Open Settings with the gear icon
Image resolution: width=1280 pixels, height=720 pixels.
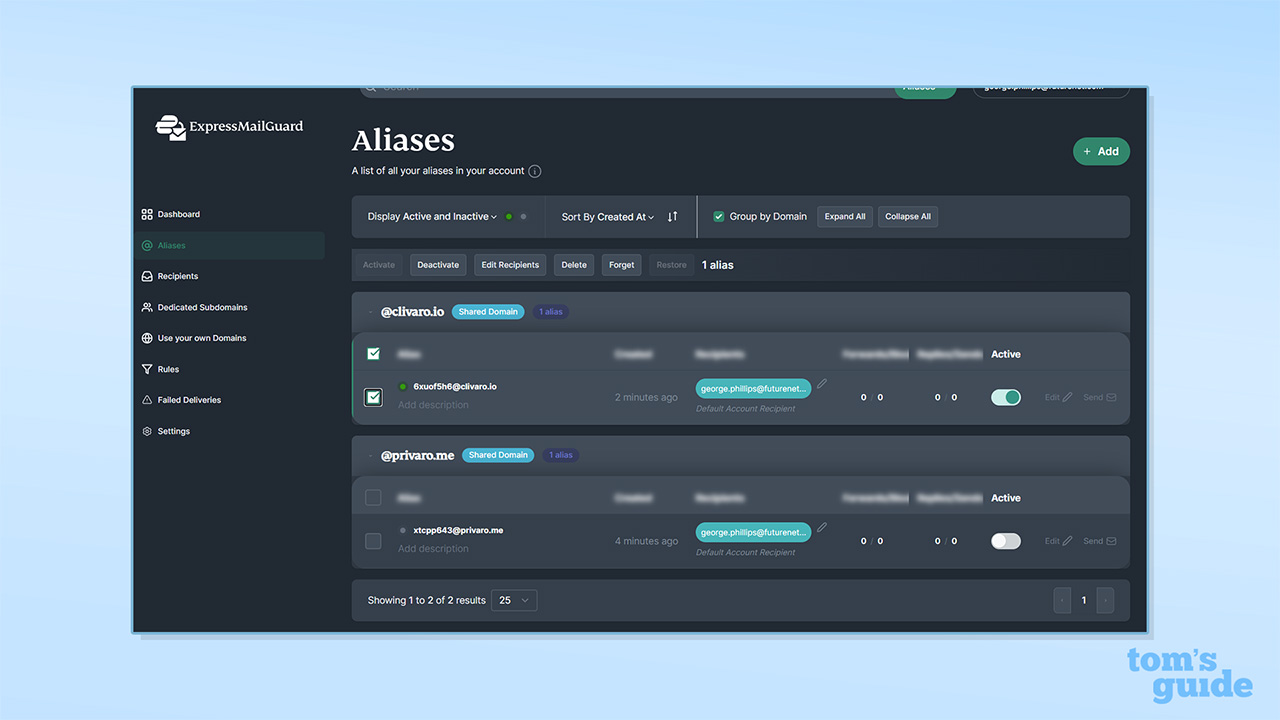click(x=145, y=431)
